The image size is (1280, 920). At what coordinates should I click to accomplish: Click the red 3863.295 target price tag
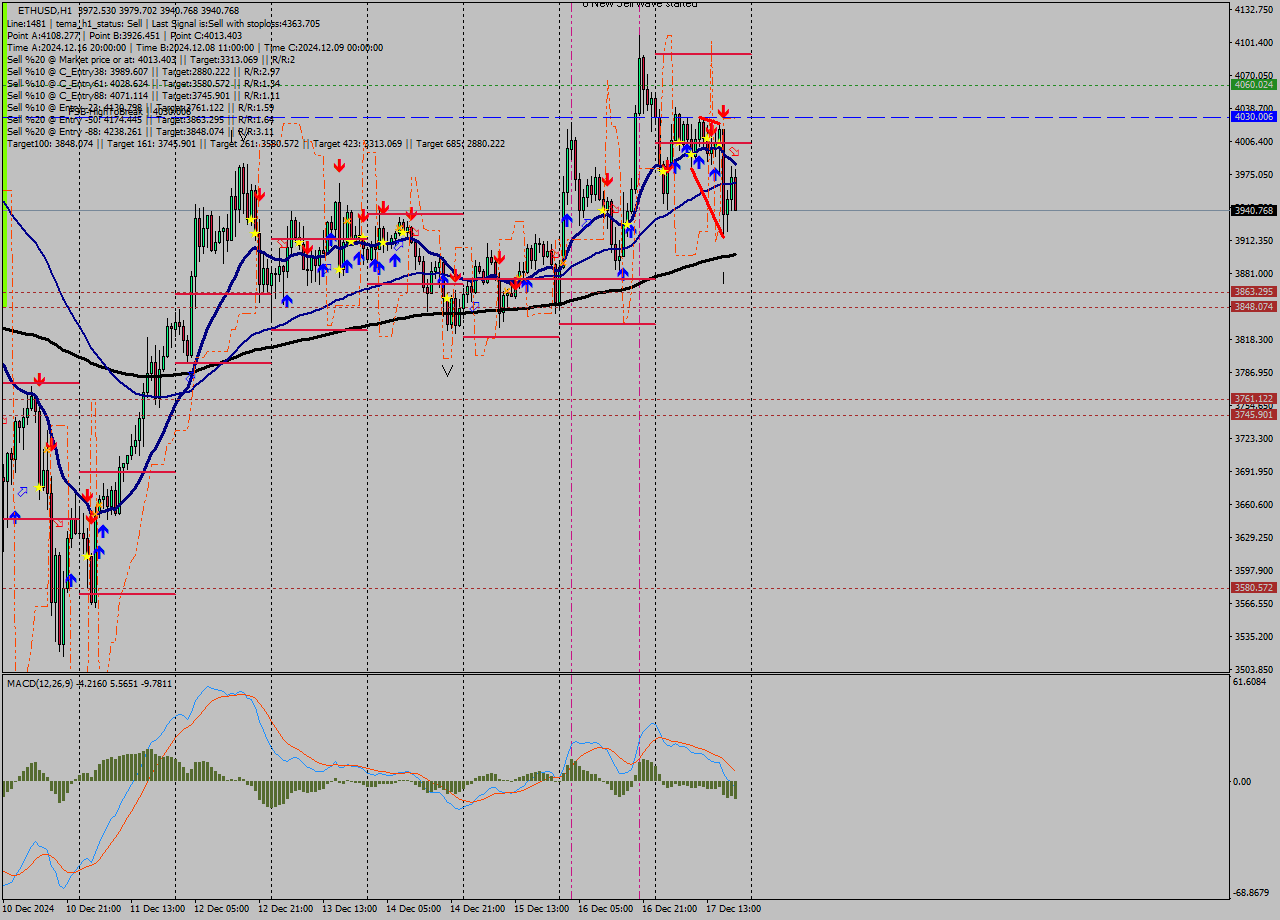(1253, 292)
